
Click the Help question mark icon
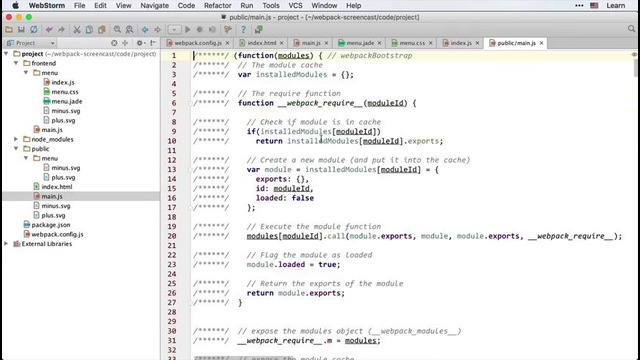tap(243, 30)
